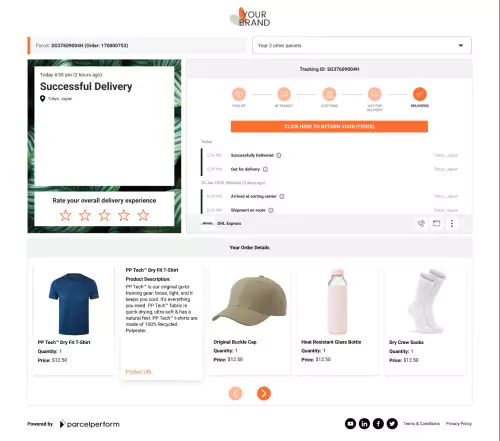
Task: Click the Heat Resistant Glass Bottle image
Action: (337, 301)
